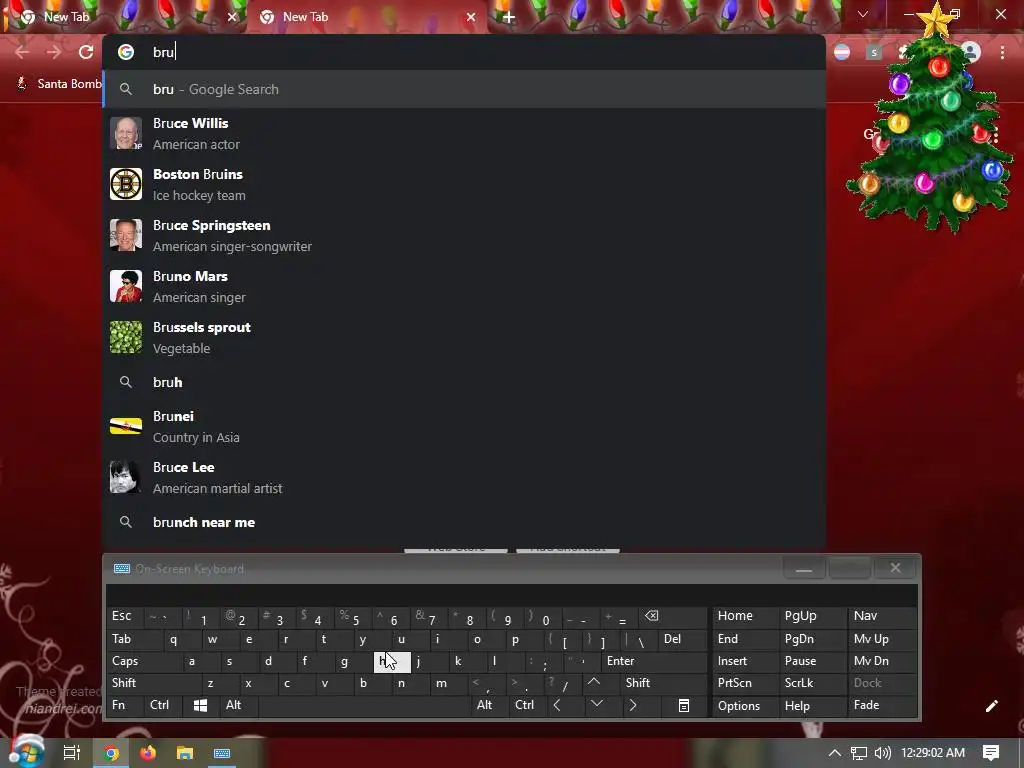
Task: Click the Chrome reload page icon
Action: tap(86, 52)
